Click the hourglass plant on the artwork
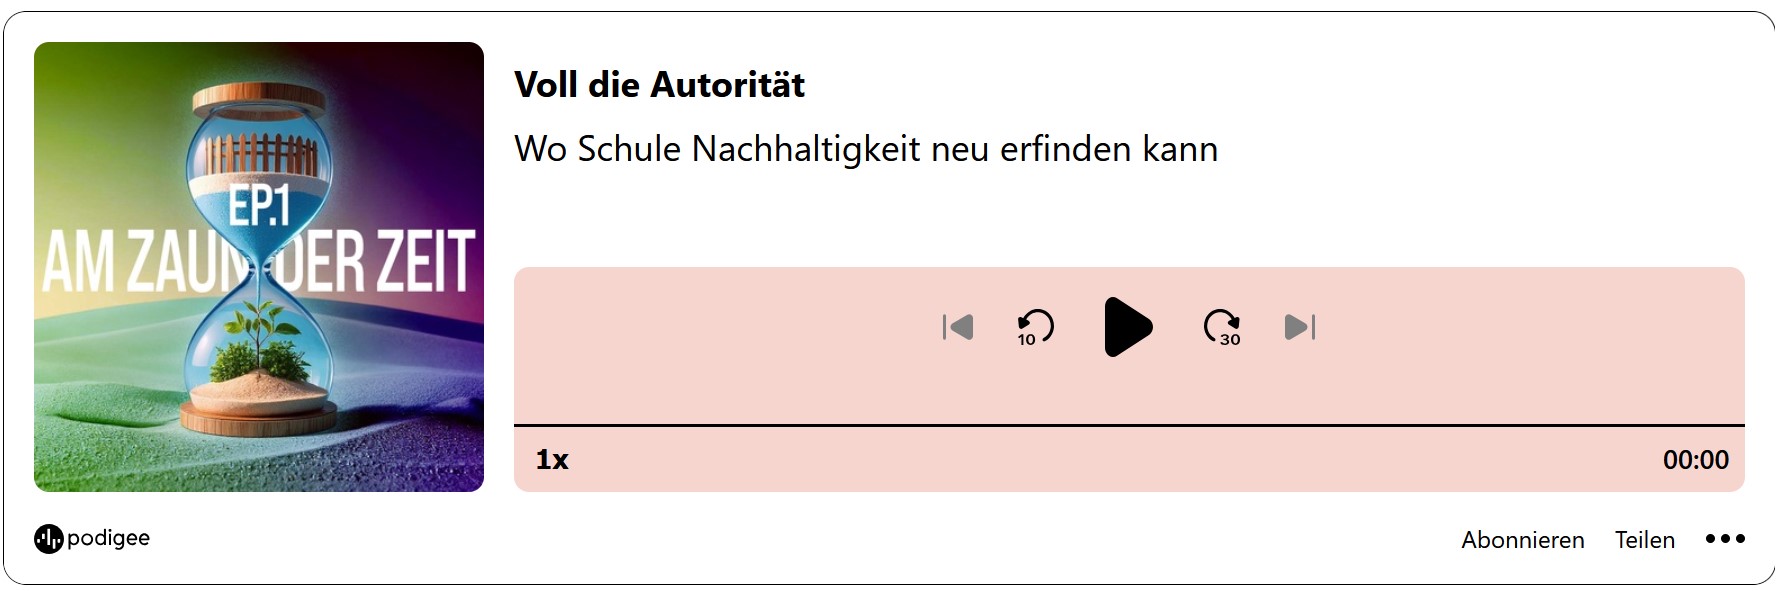 coord(262,340)
